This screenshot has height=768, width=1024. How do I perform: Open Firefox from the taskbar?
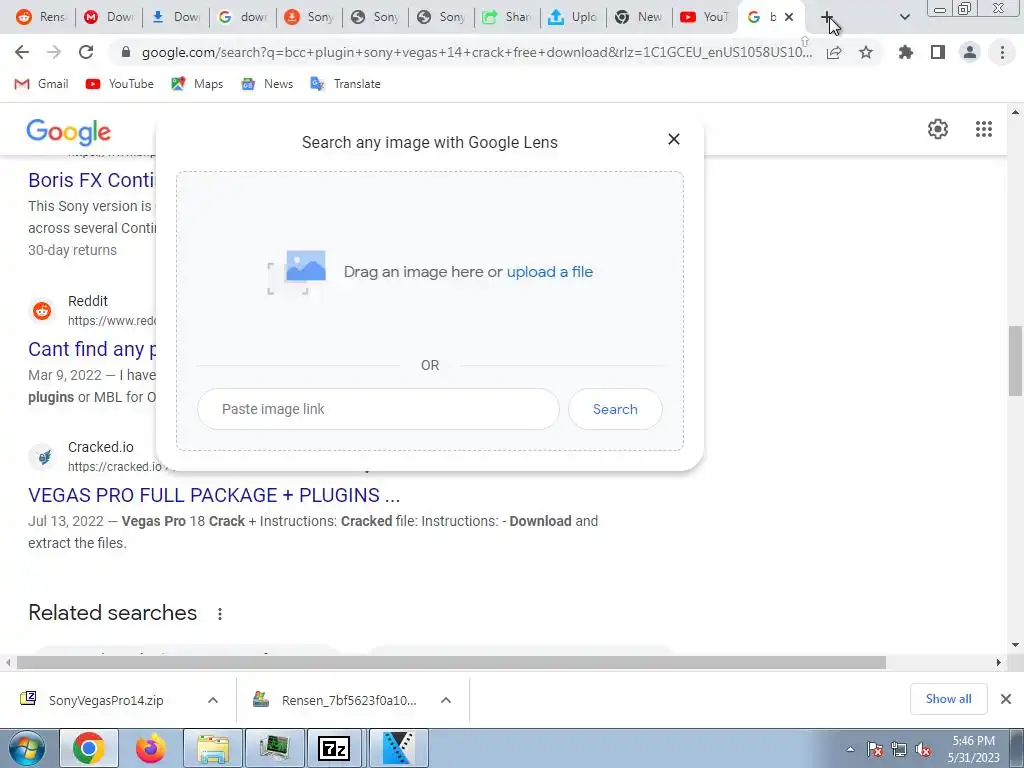(x=150, y=748)
